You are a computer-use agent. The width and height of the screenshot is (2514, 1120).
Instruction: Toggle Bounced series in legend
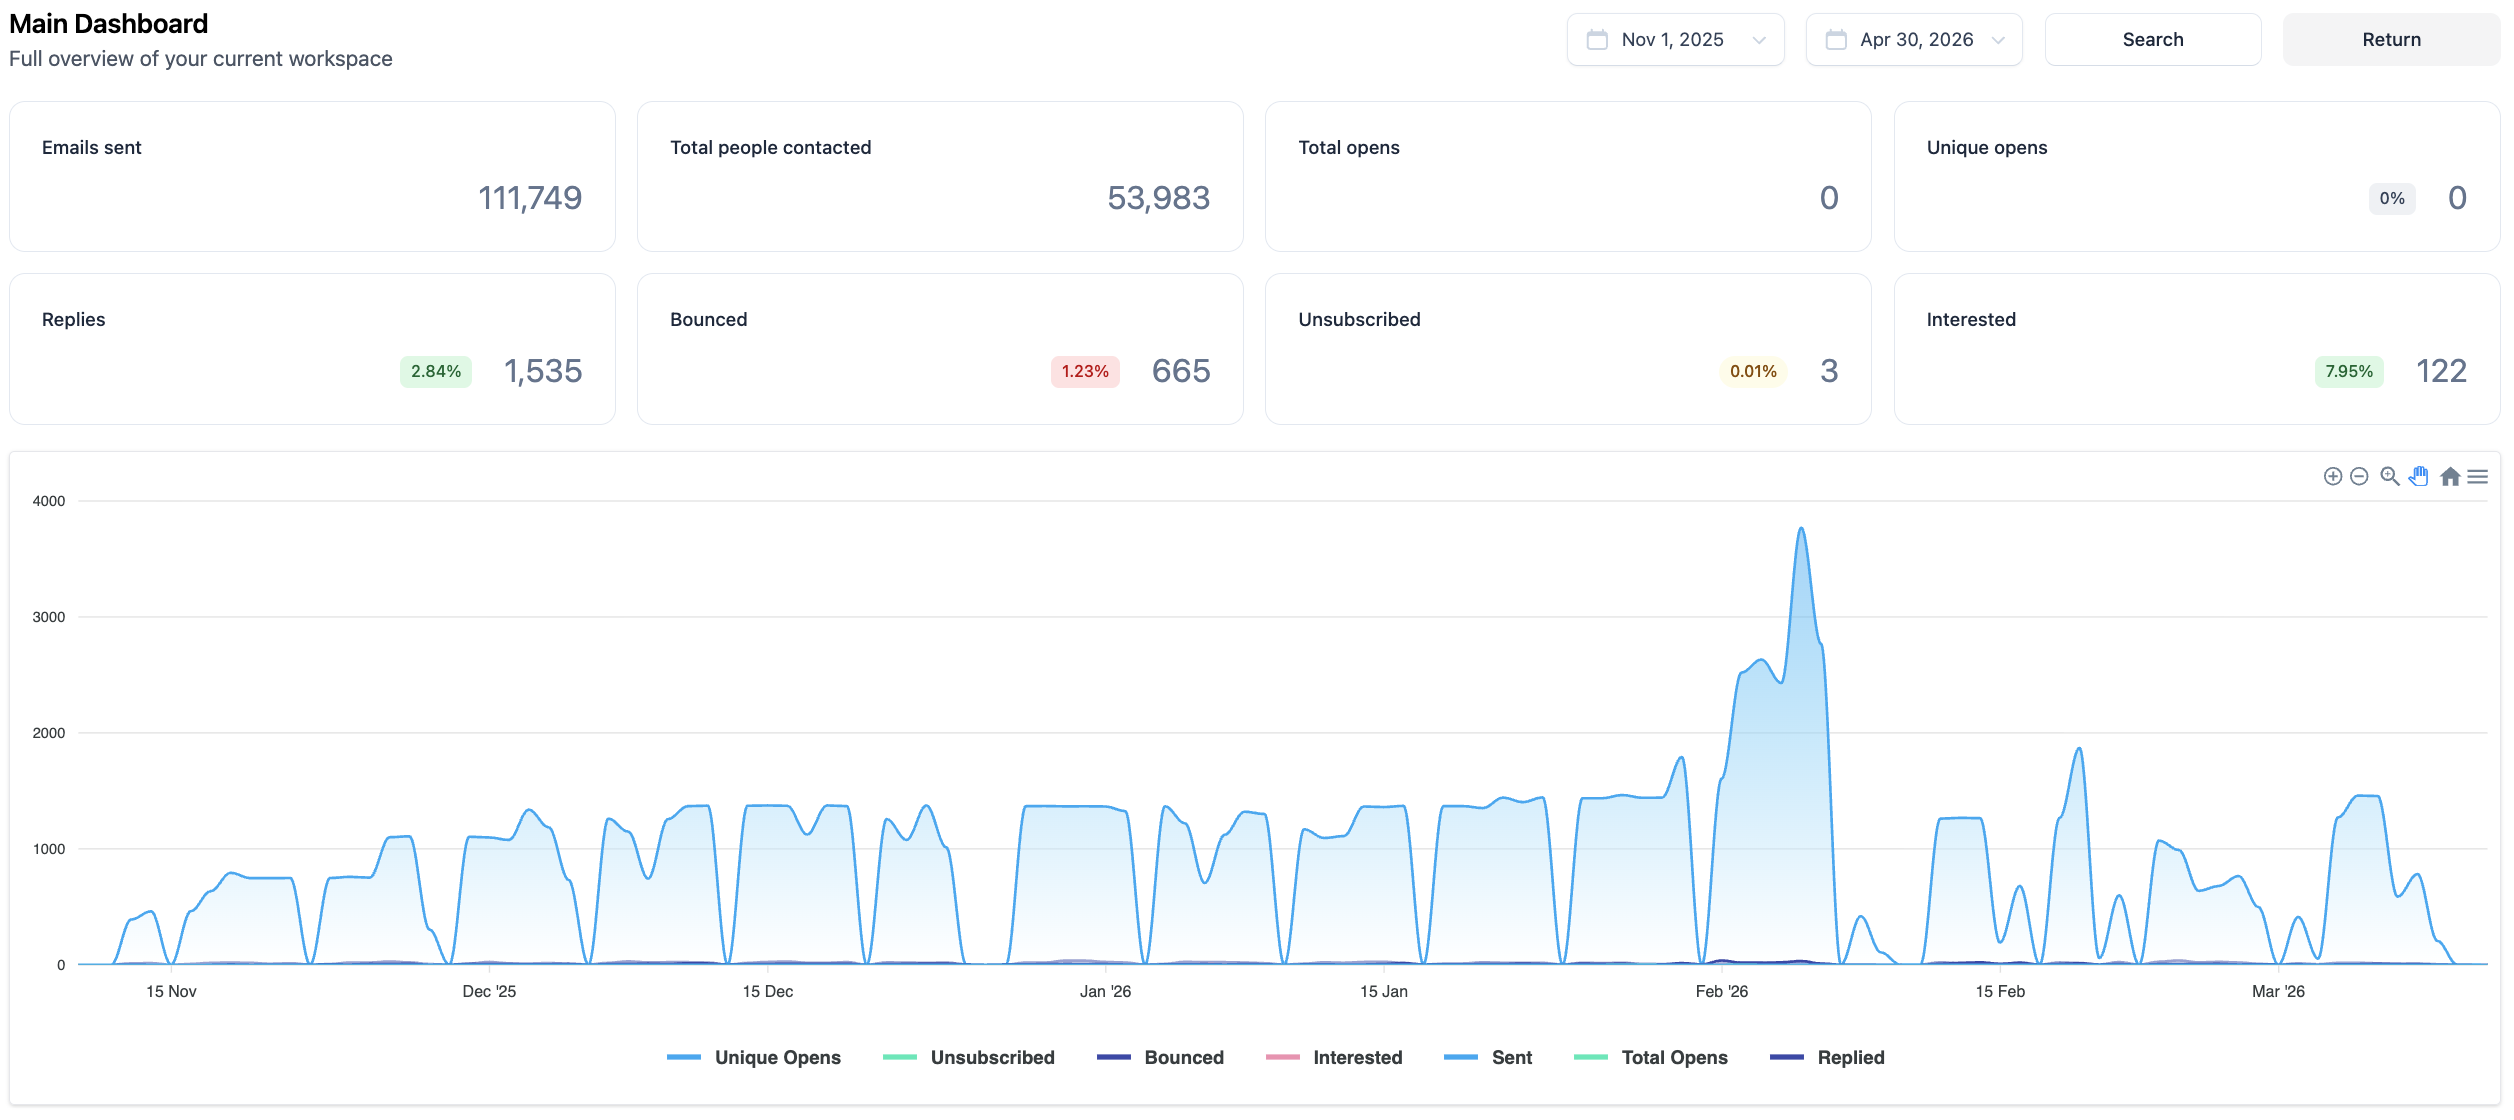[x=1160, y=1057]
